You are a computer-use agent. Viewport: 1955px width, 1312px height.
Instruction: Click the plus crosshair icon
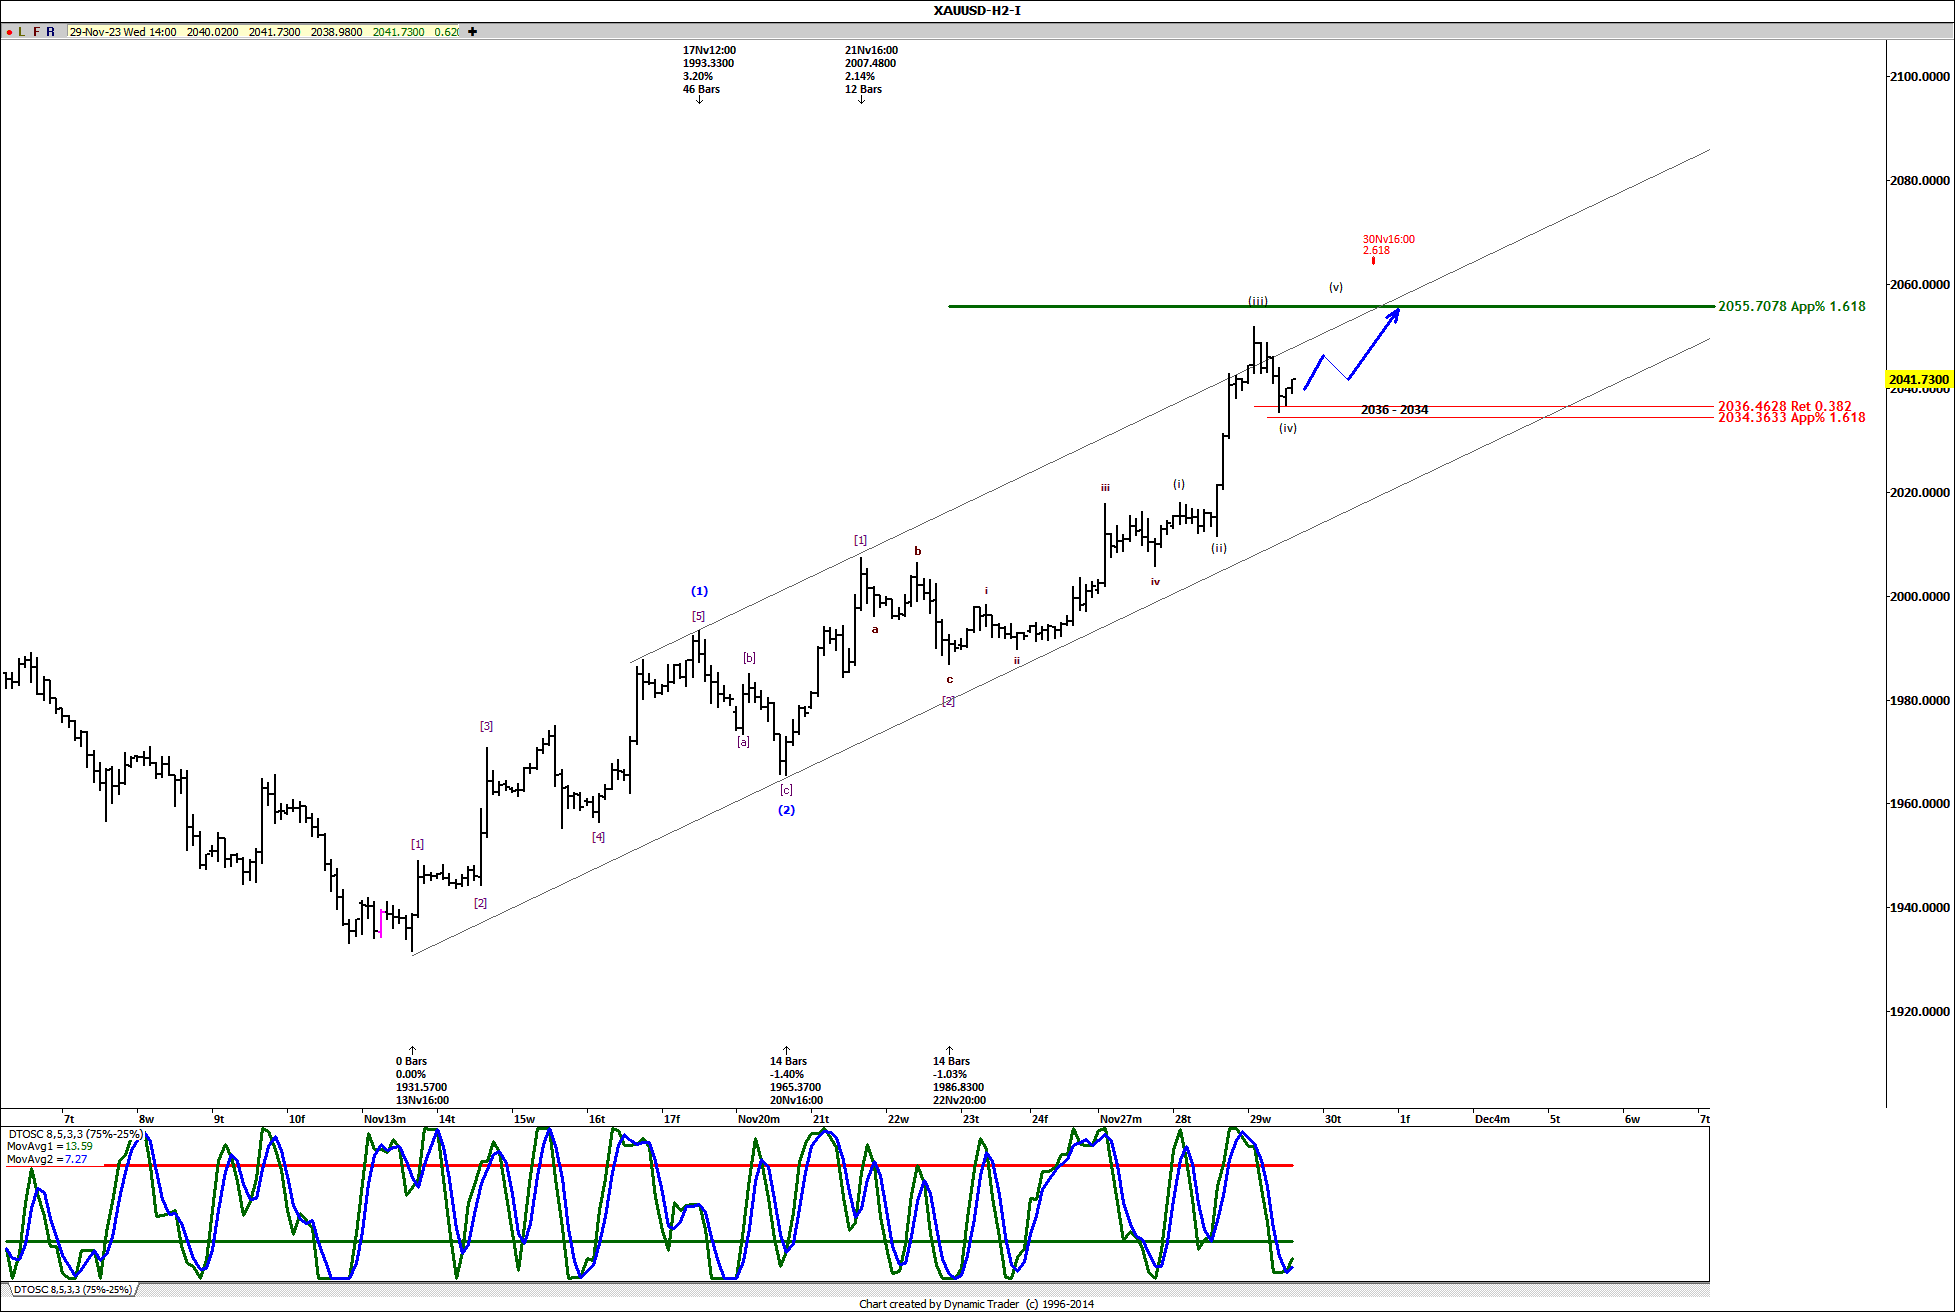tap(473, 32)
